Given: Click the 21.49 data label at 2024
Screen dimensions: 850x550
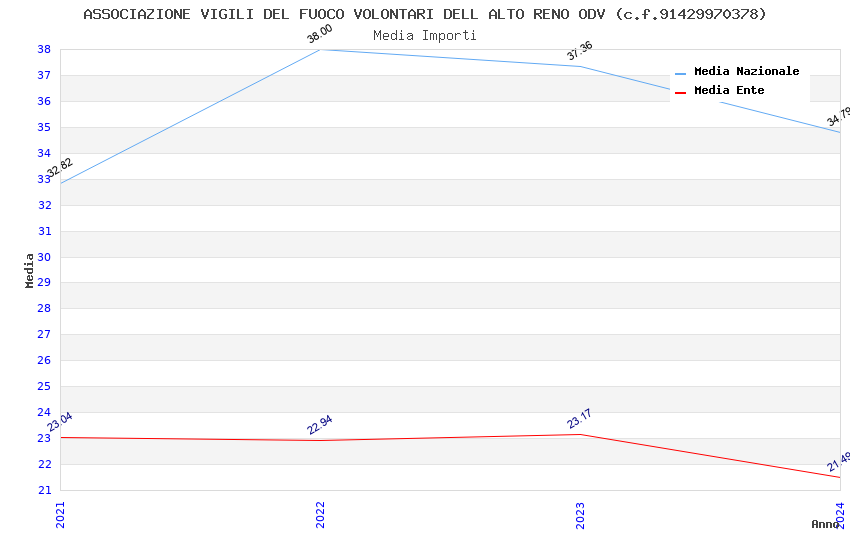Looking at the screenshot, I should click(x=838, y=462).
